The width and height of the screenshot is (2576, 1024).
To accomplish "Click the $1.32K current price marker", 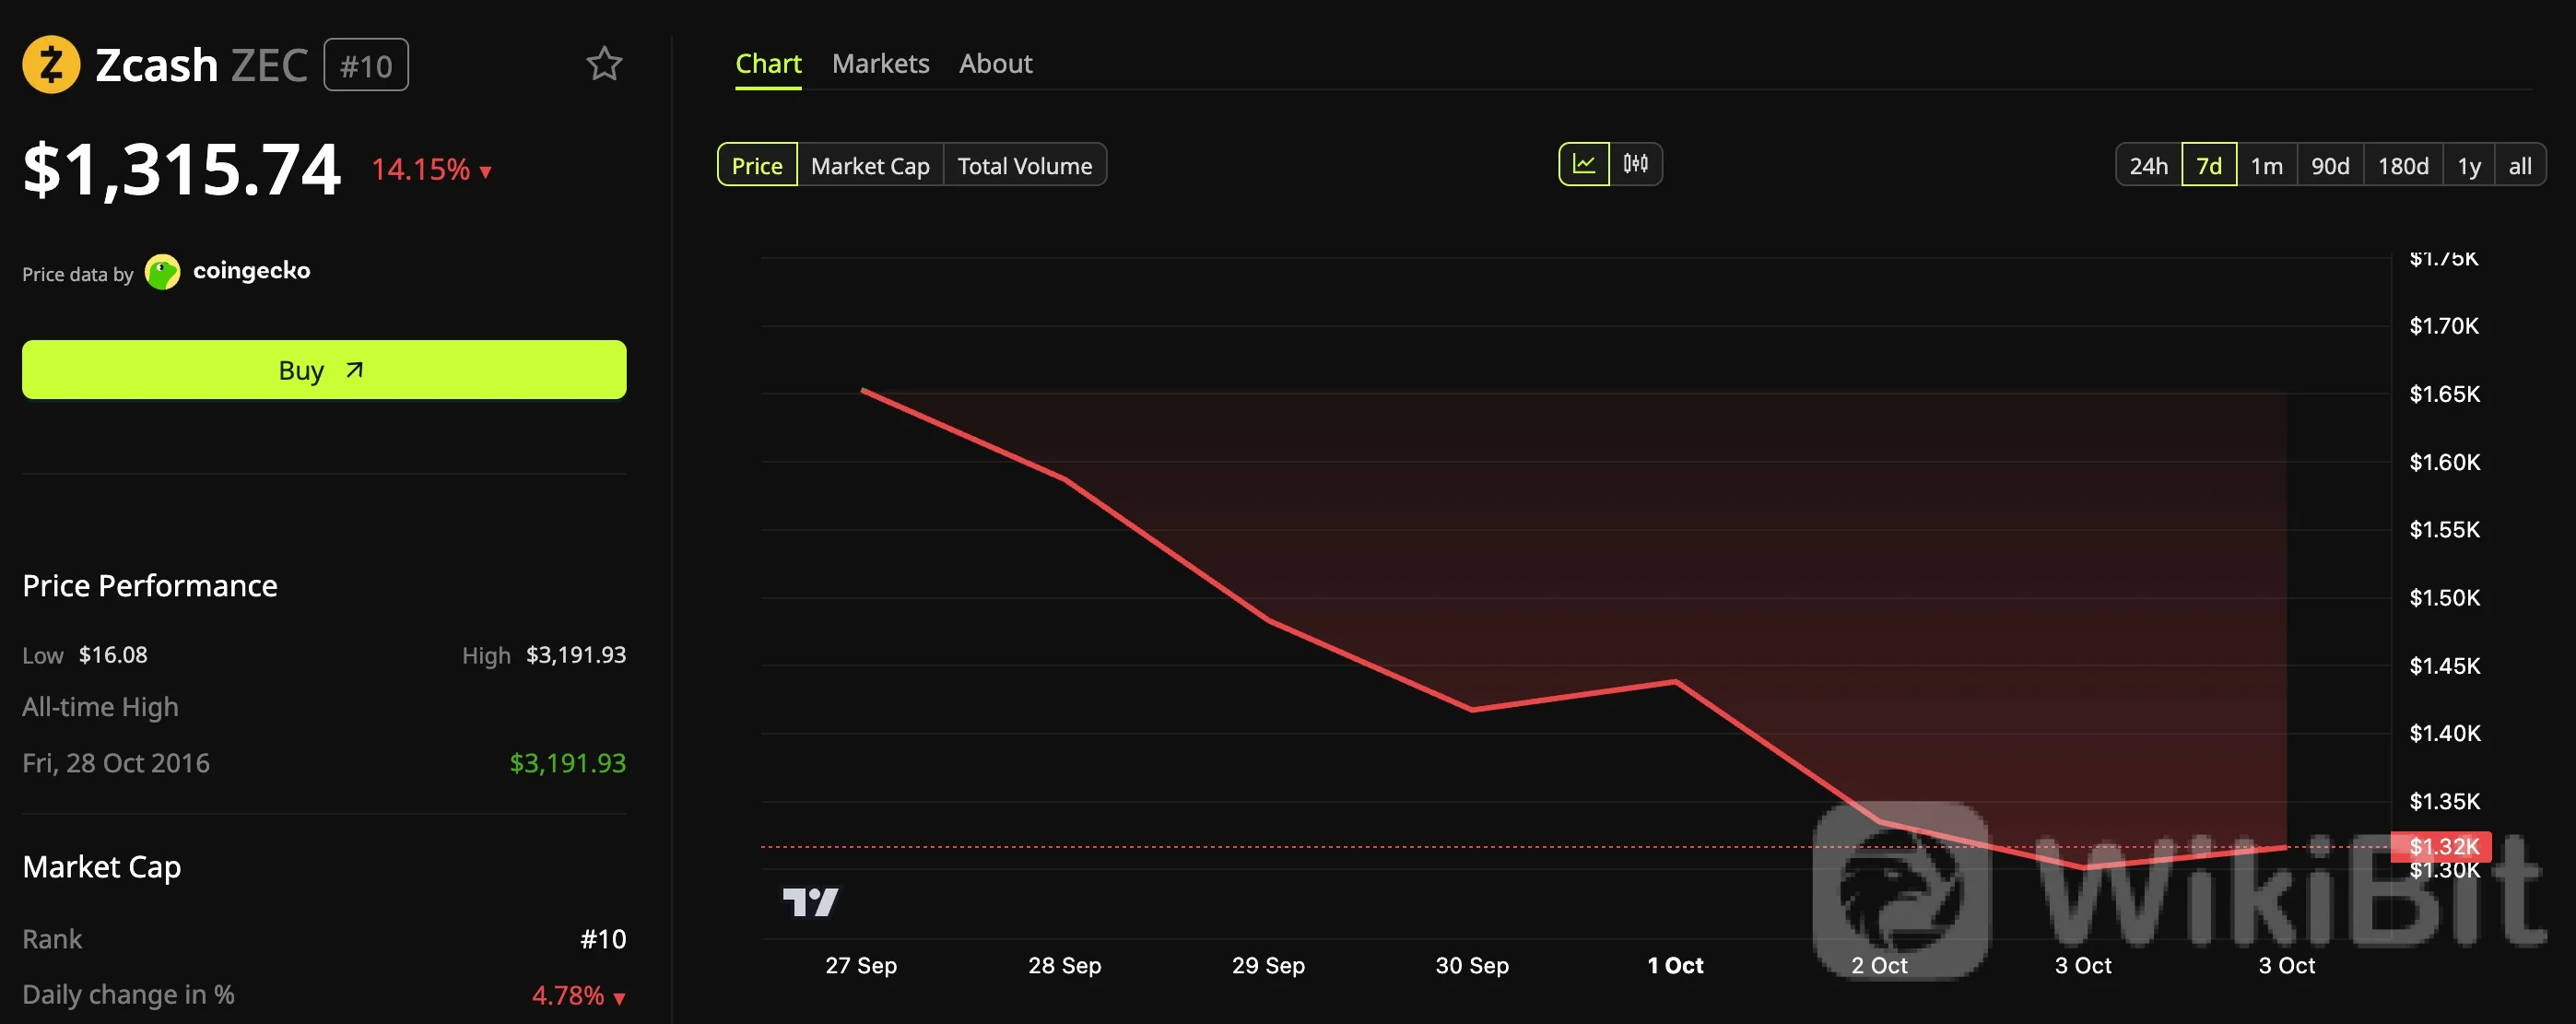I will tap(2441, 846).
